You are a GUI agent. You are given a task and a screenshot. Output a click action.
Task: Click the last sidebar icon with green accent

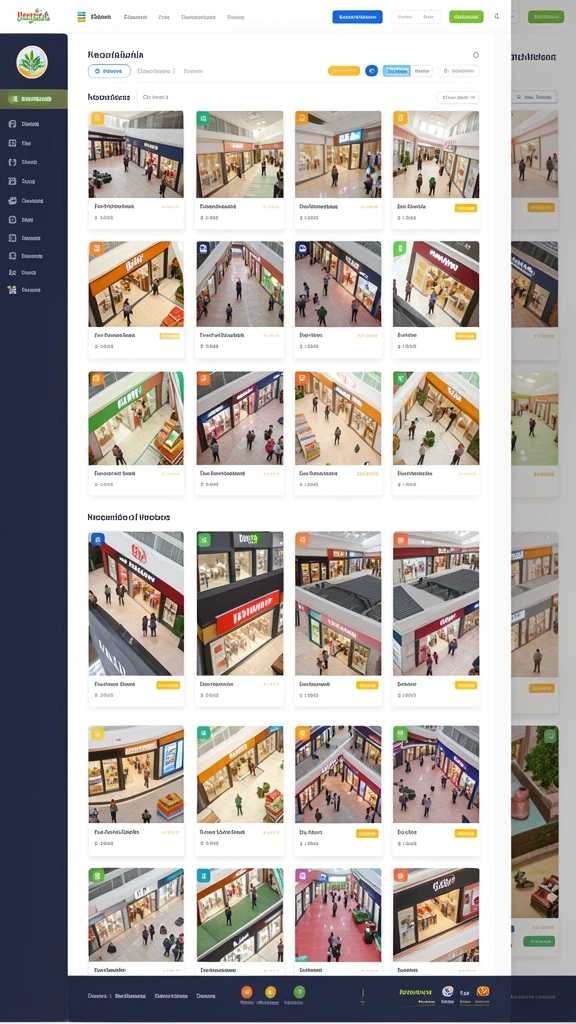[12, 289]
